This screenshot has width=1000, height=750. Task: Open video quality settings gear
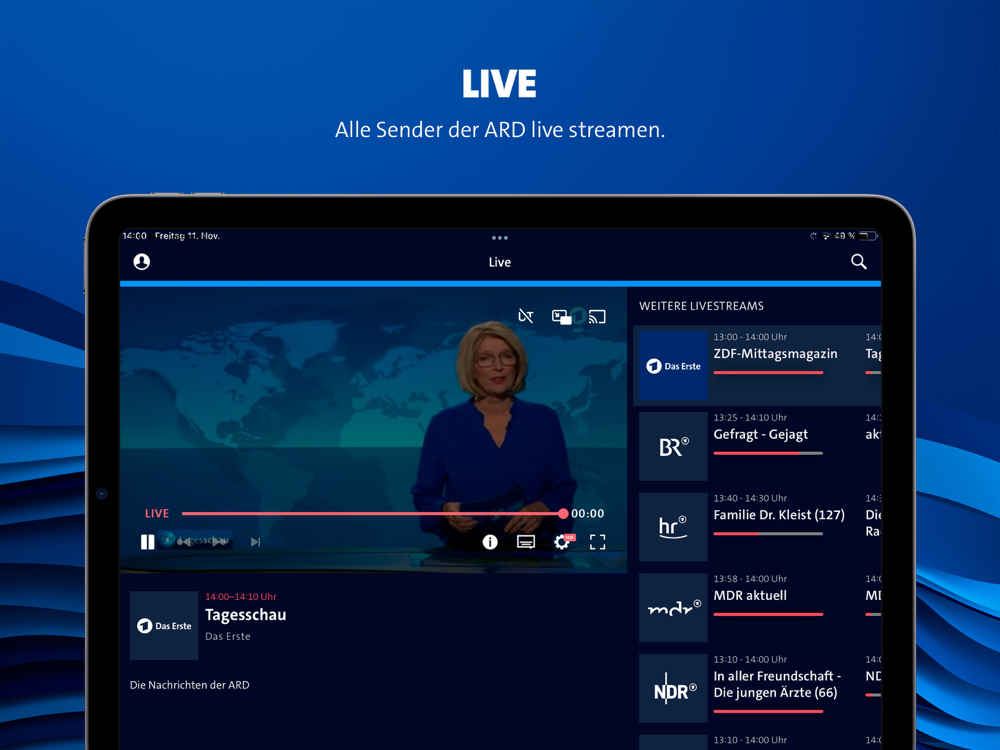[x=562, y=541]
